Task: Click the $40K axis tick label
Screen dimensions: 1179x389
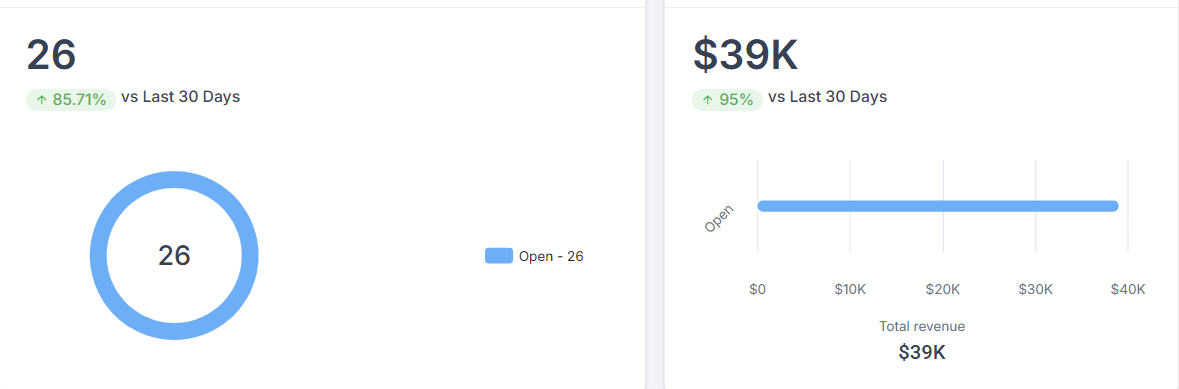Action: pyautogui.click(x=1128, y=290)
